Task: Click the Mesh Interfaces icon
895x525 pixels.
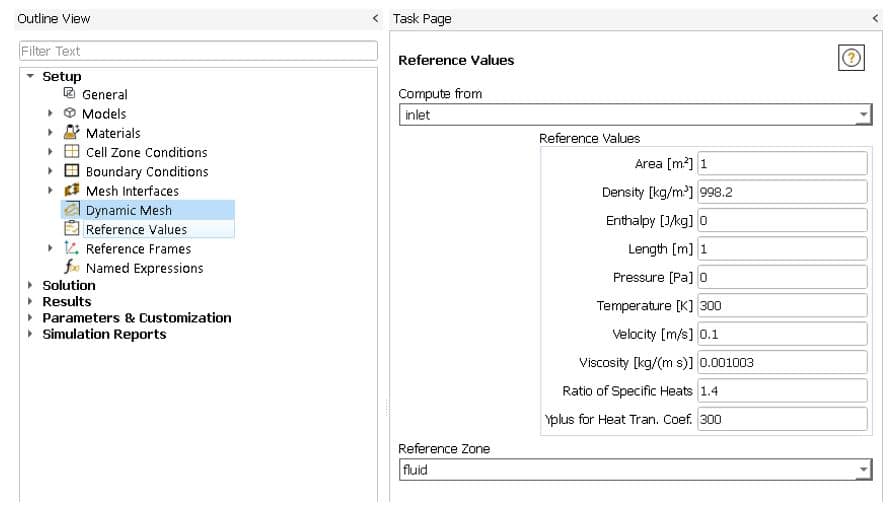Action: 71,191
